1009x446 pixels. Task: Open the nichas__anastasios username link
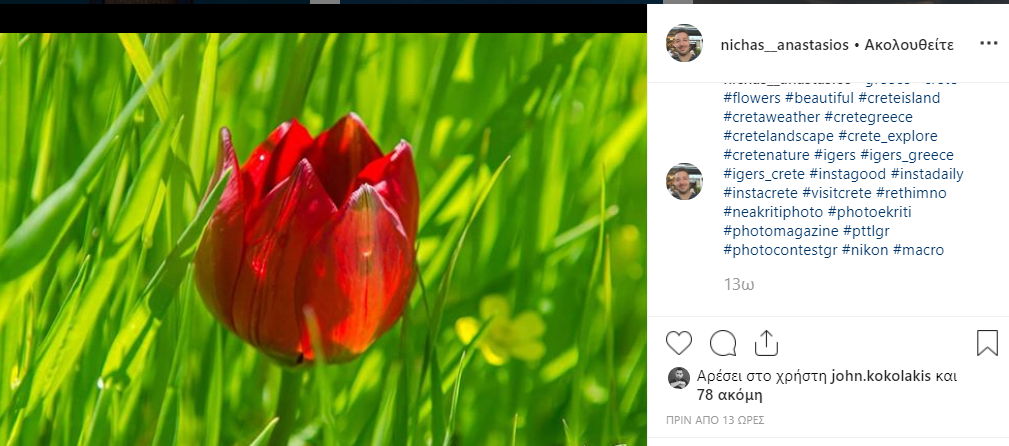784,45
